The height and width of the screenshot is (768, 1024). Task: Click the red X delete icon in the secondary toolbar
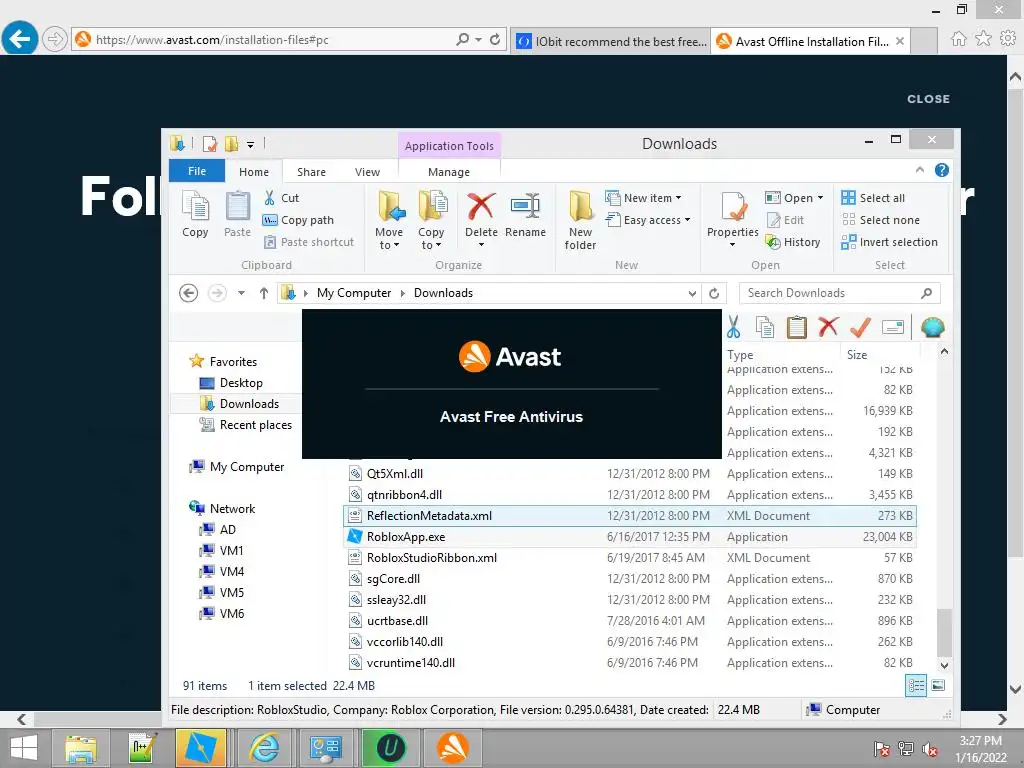point(828,327)
